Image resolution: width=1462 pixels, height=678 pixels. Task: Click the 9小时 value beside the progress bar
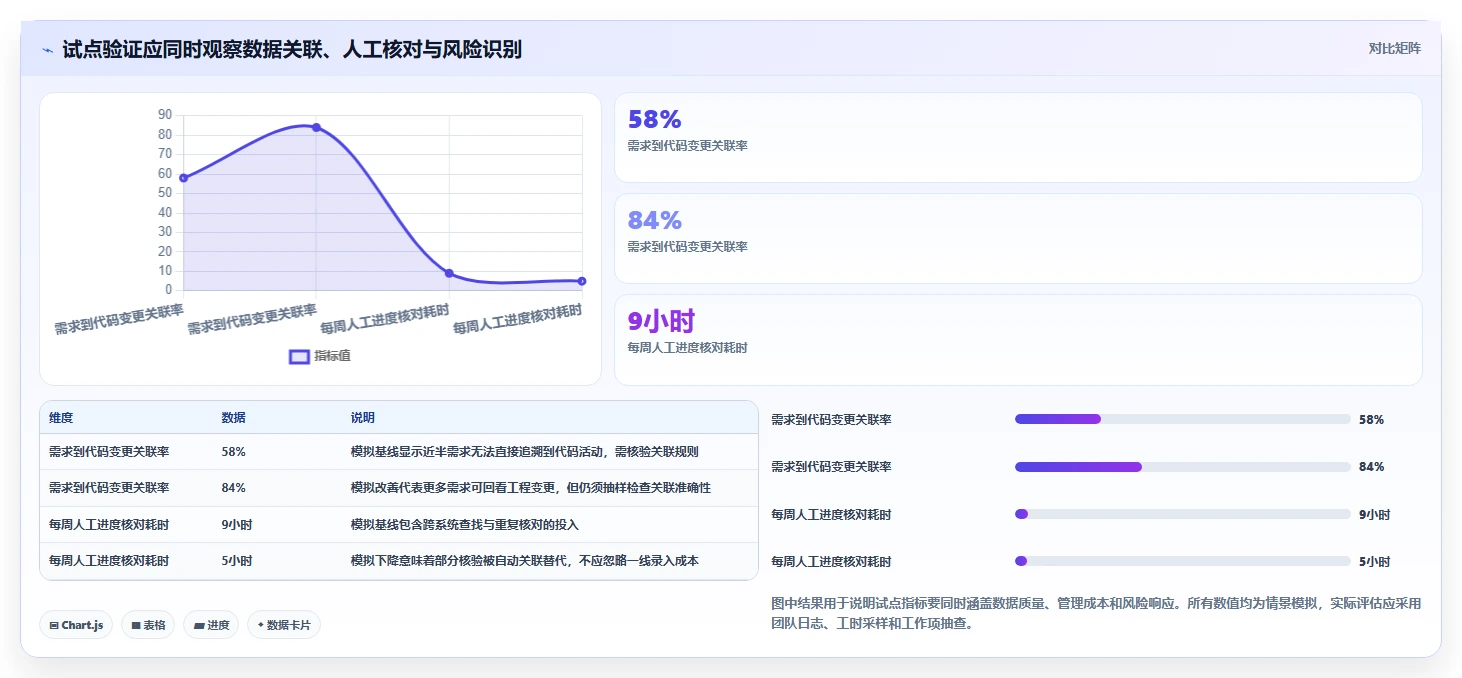[1374, 515]
